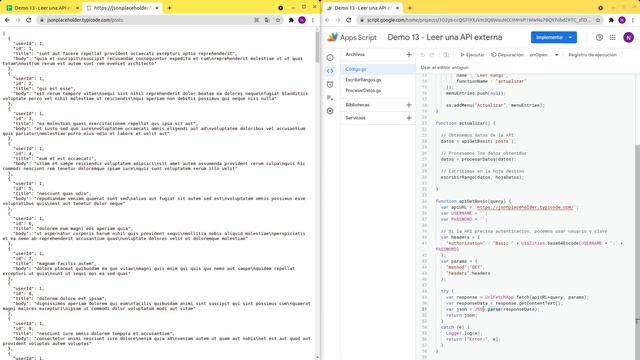
Task: Open the Overview (info) sidebar icon
Action: coord(330,58)
